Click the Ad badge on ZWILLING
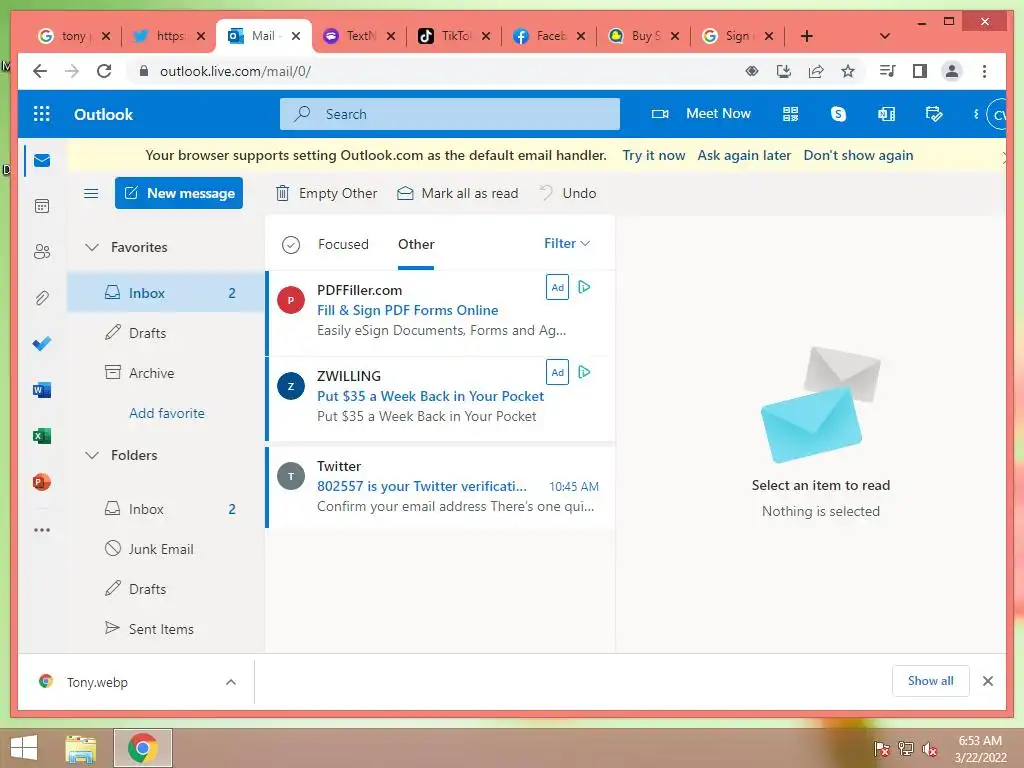 (557, 372)
